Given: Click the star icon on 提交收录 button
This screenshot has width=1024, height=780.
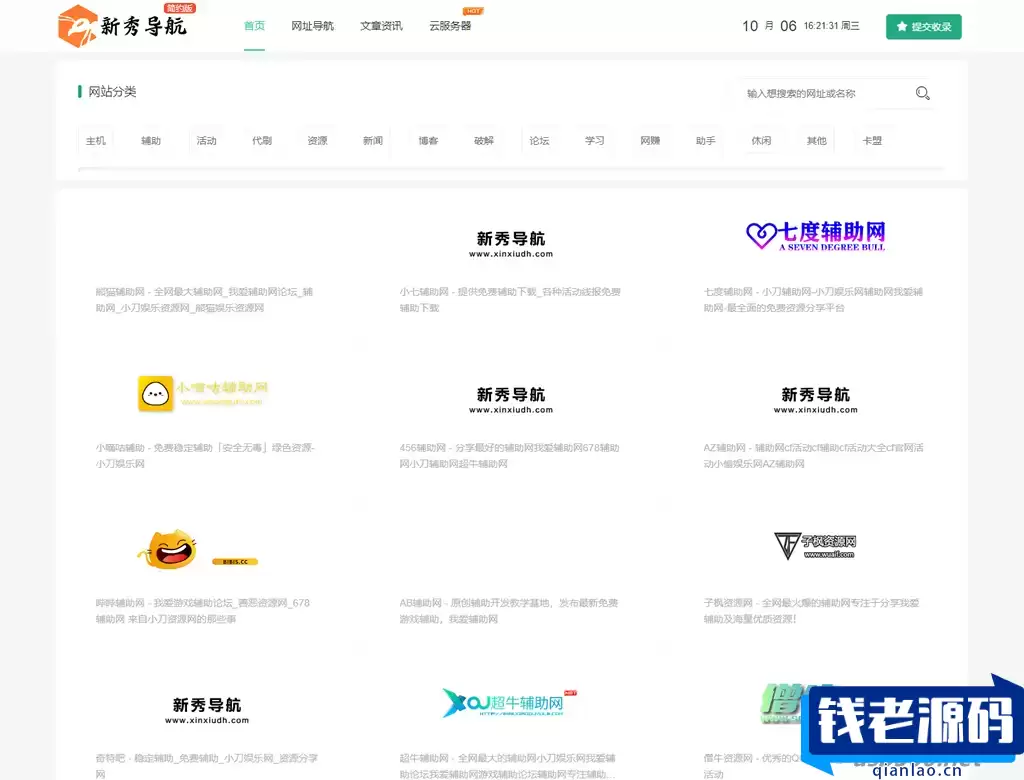Looking at the screenshot, I should click(902, 27).
